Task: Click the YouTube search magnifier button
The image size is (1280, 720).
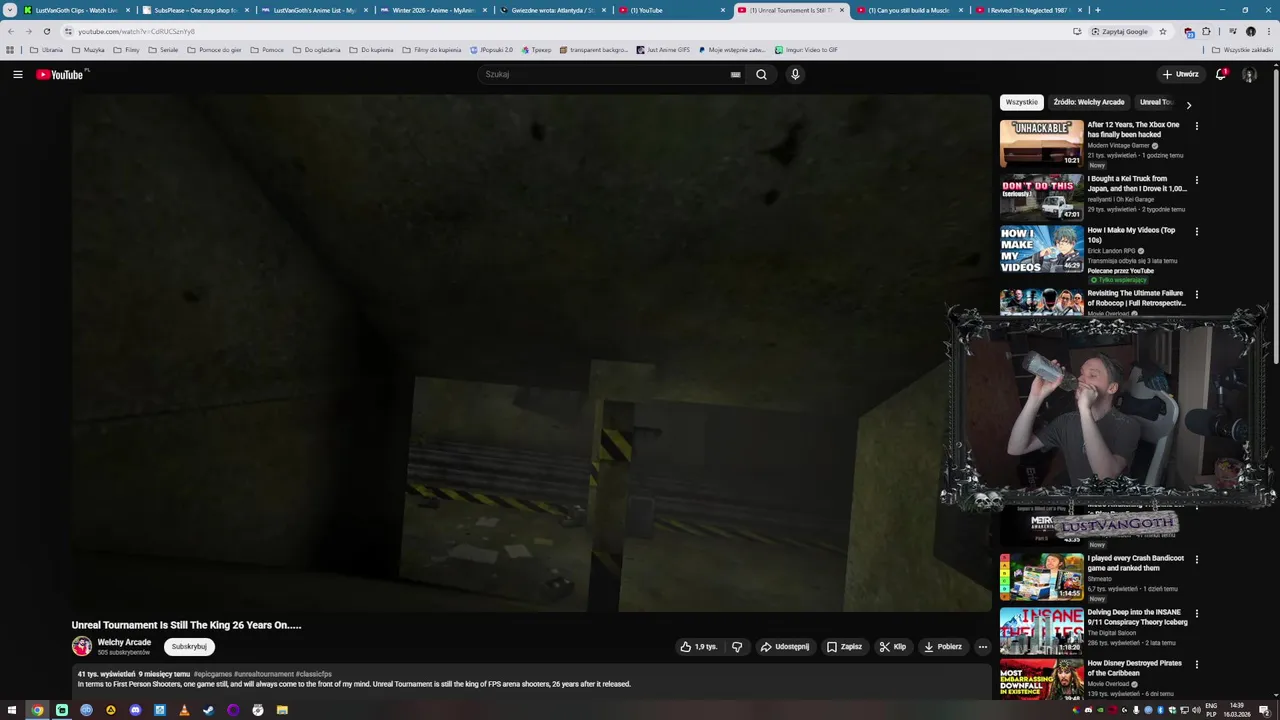Action: click(761, 74)
